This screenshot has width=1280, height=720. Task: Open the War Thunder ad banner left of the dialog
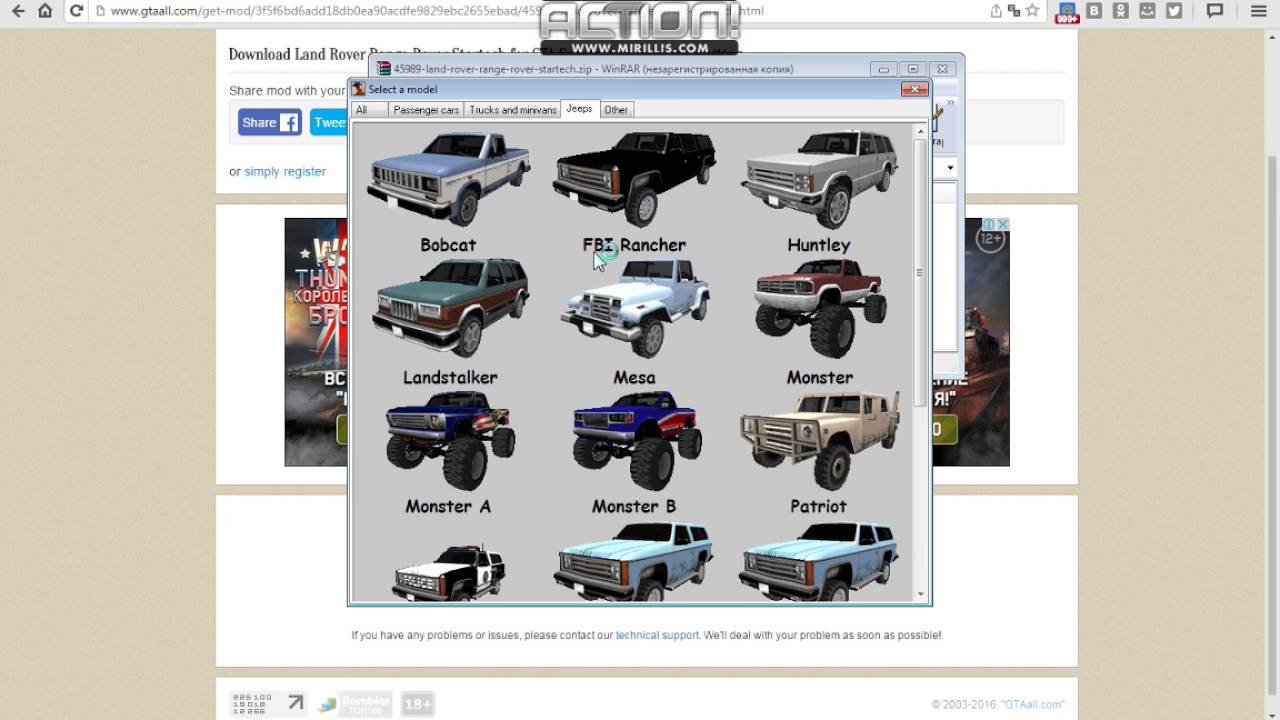click(316, 342)
